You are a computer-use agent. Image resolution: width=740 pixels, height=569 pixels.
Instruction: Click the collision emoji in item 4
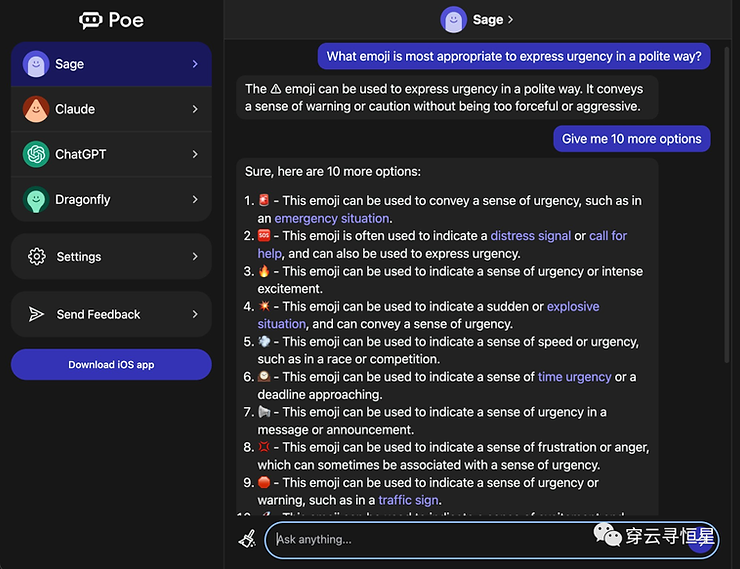click(x=264, y=306)
